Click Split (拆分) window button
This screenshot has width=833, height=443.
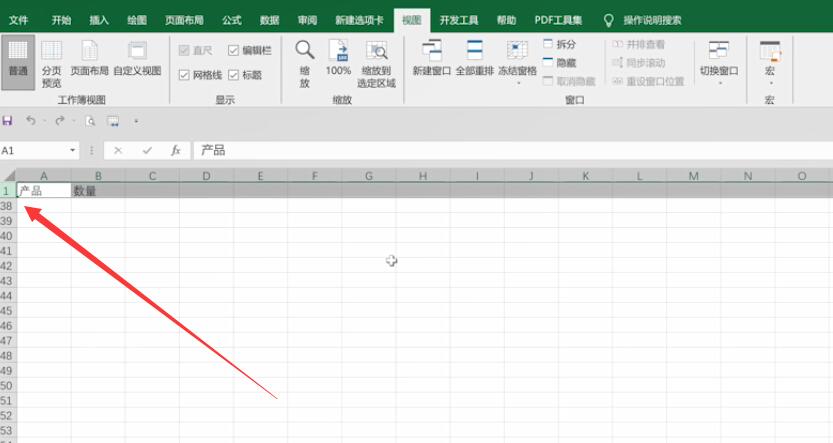559,44
